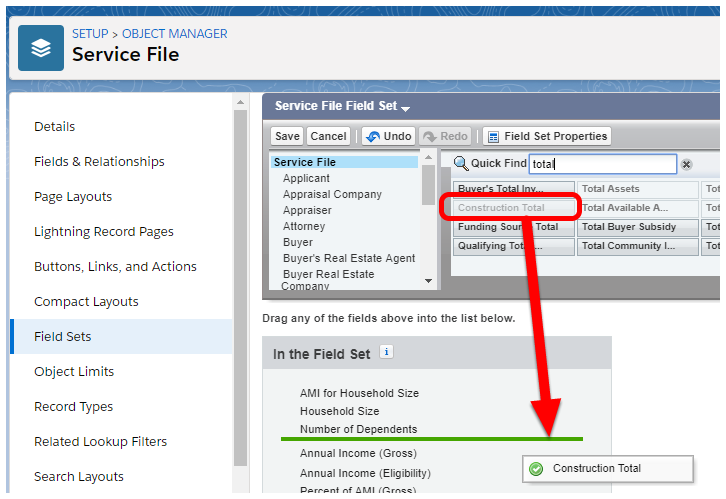The height and width of the screenshot is (499, 726).
Task: Select Annual Income (Eligibility) row
Action: (x=365, y=473)
